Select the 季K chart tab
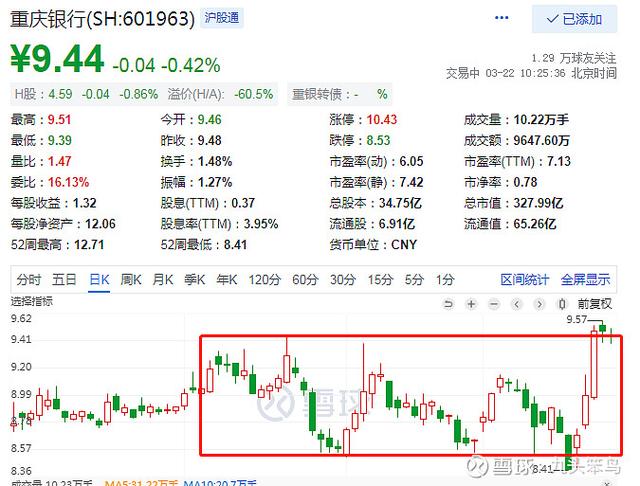This screenshot has width=640, height=486. (x=194, y=280)
